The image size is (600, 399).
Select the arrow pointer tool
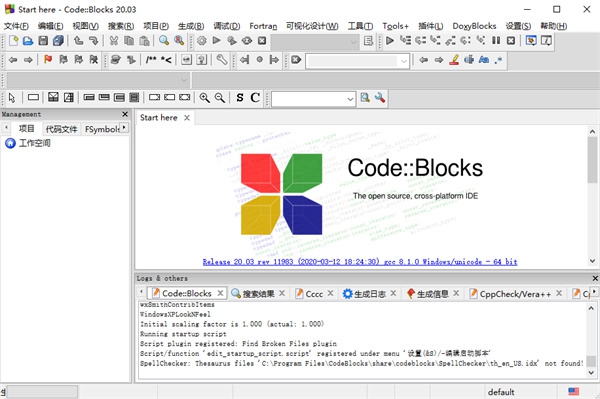pos(12,98)
